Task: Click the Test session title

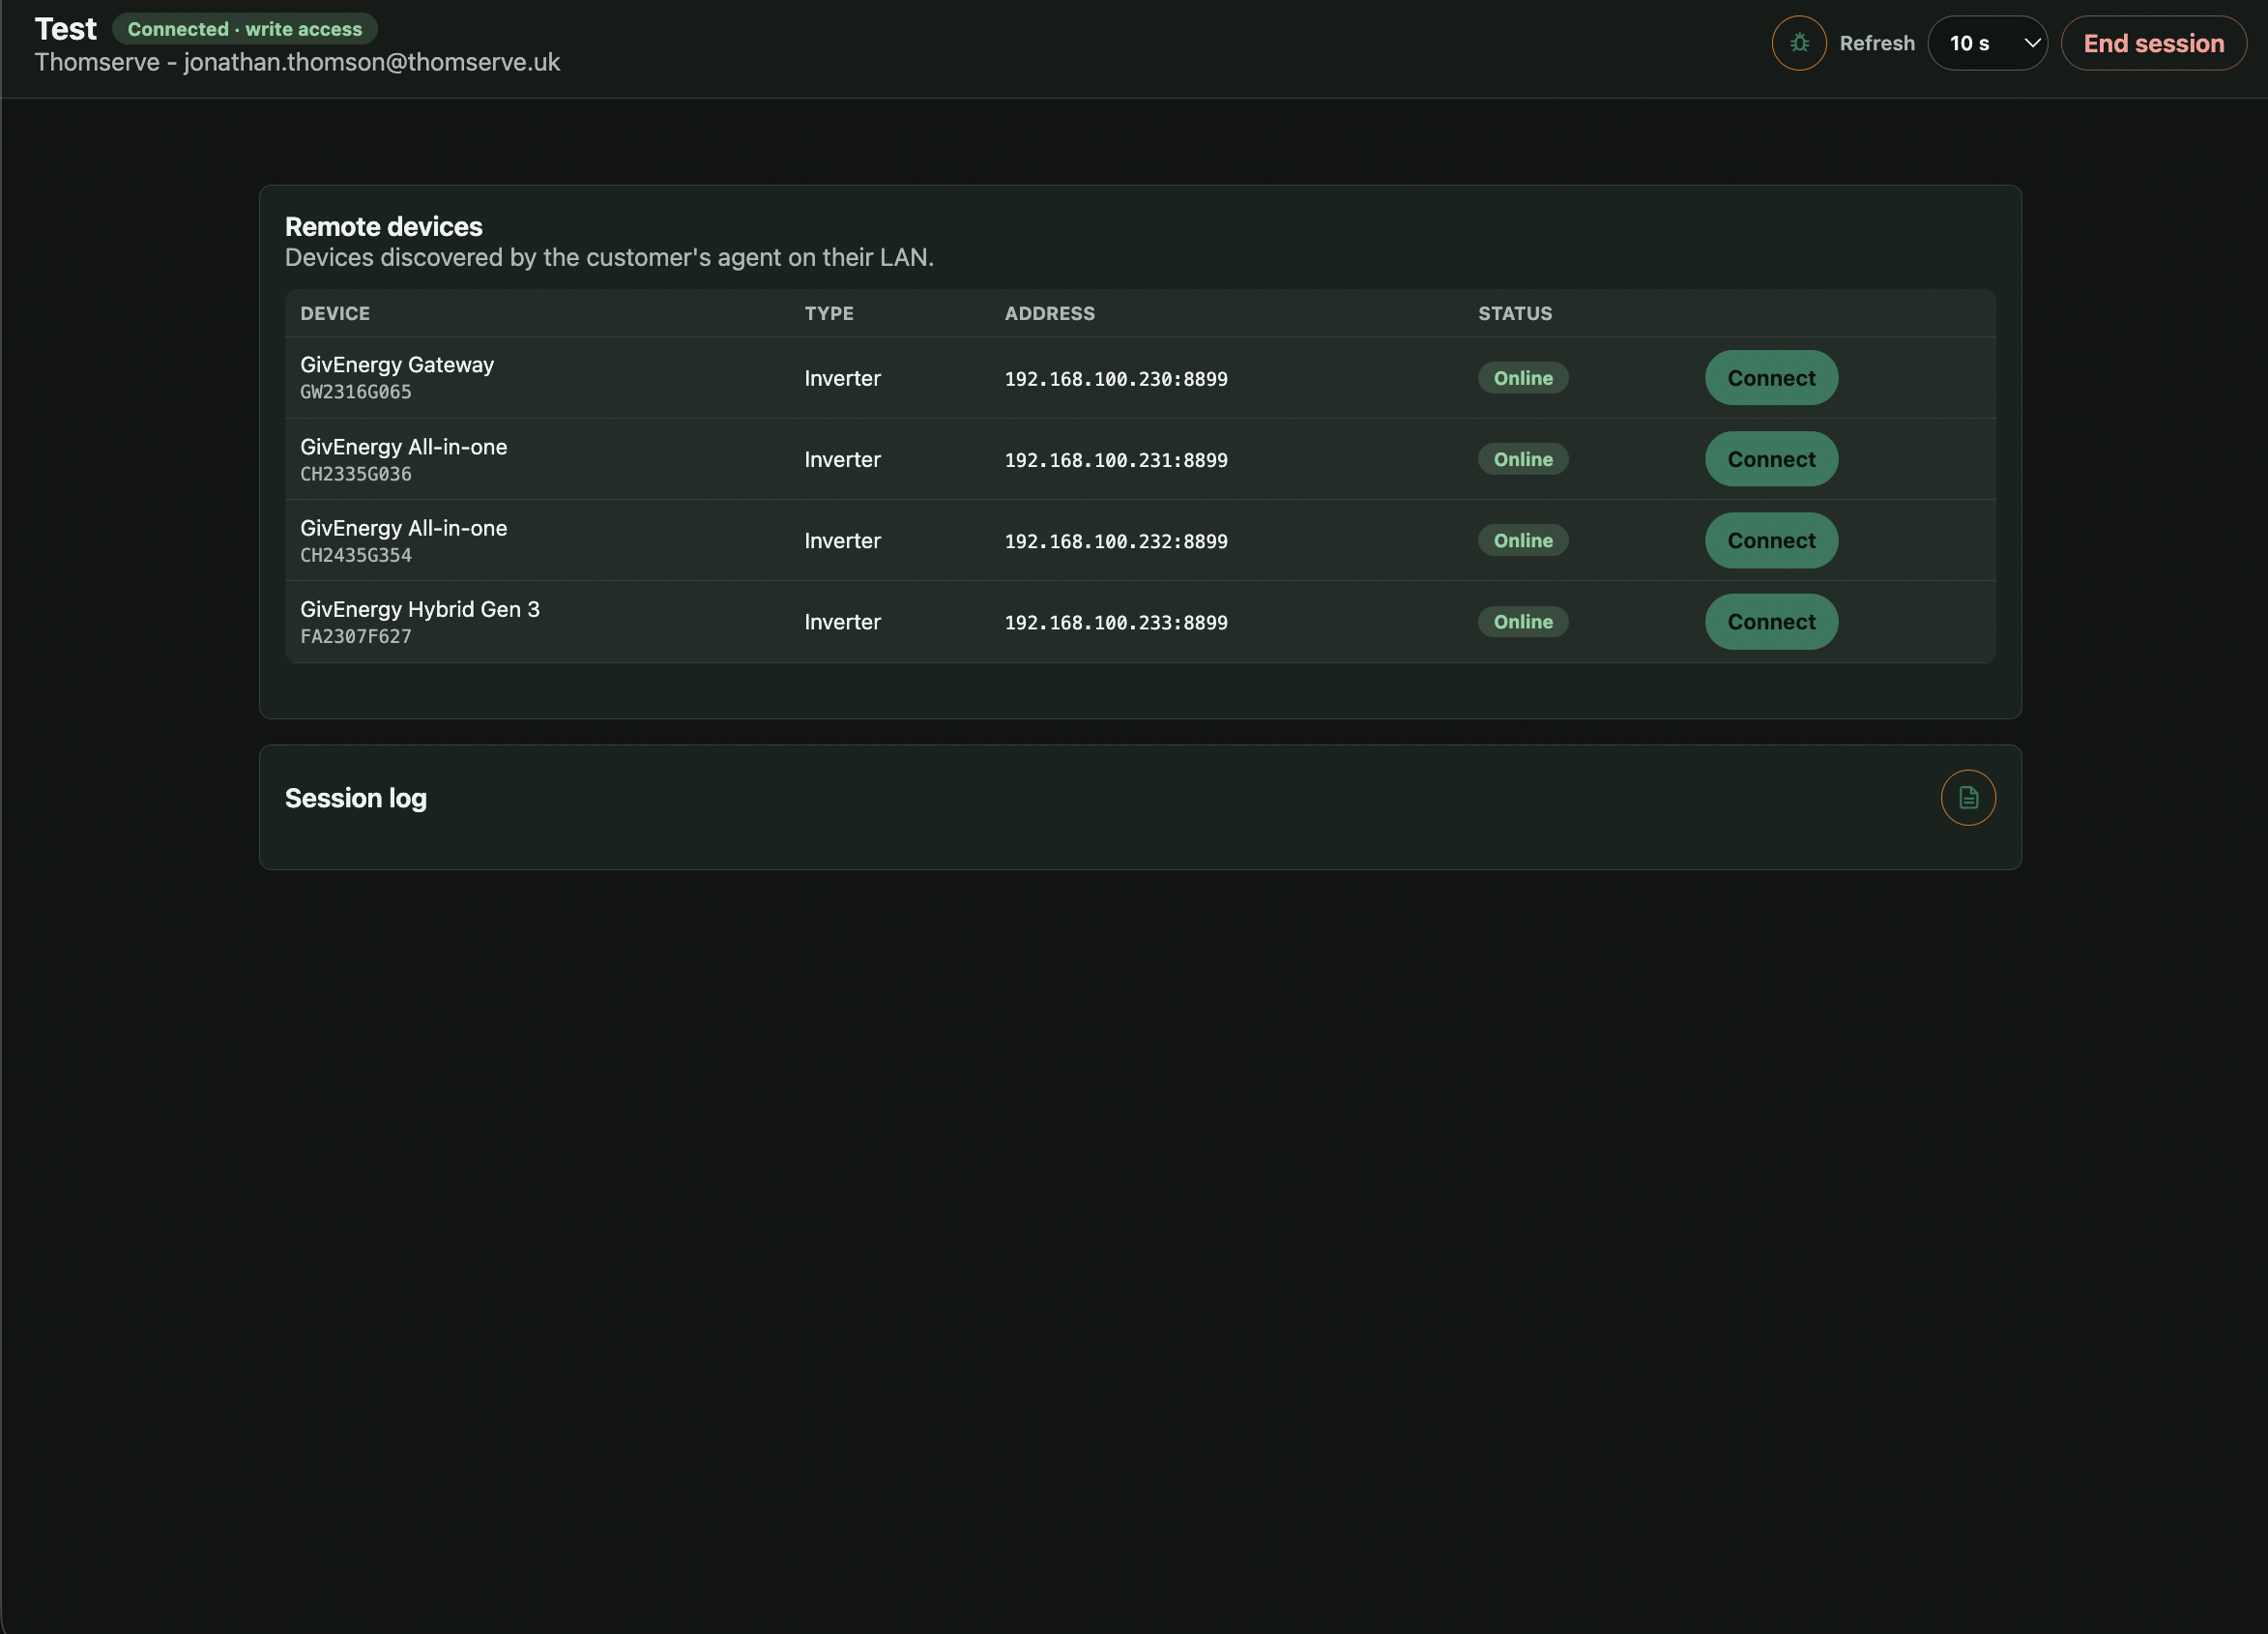Action: (x=66, y=29)
